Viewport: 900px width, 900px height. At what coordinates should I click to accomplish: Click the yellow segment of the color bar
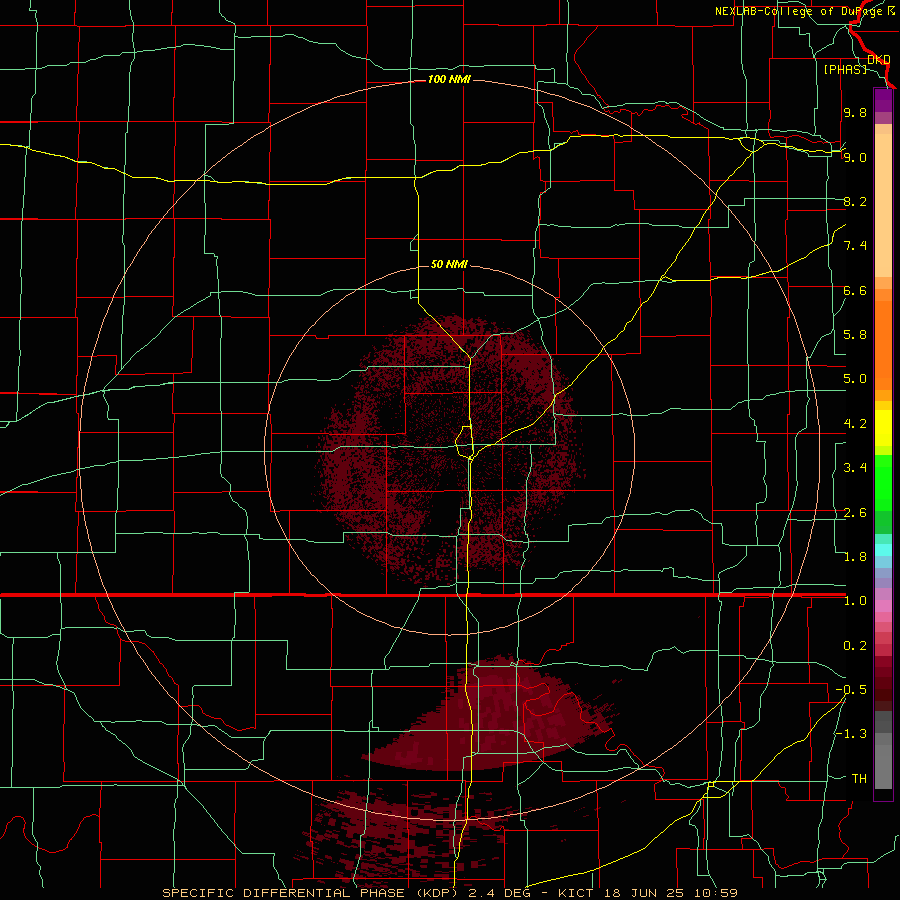tap(883, 428)
